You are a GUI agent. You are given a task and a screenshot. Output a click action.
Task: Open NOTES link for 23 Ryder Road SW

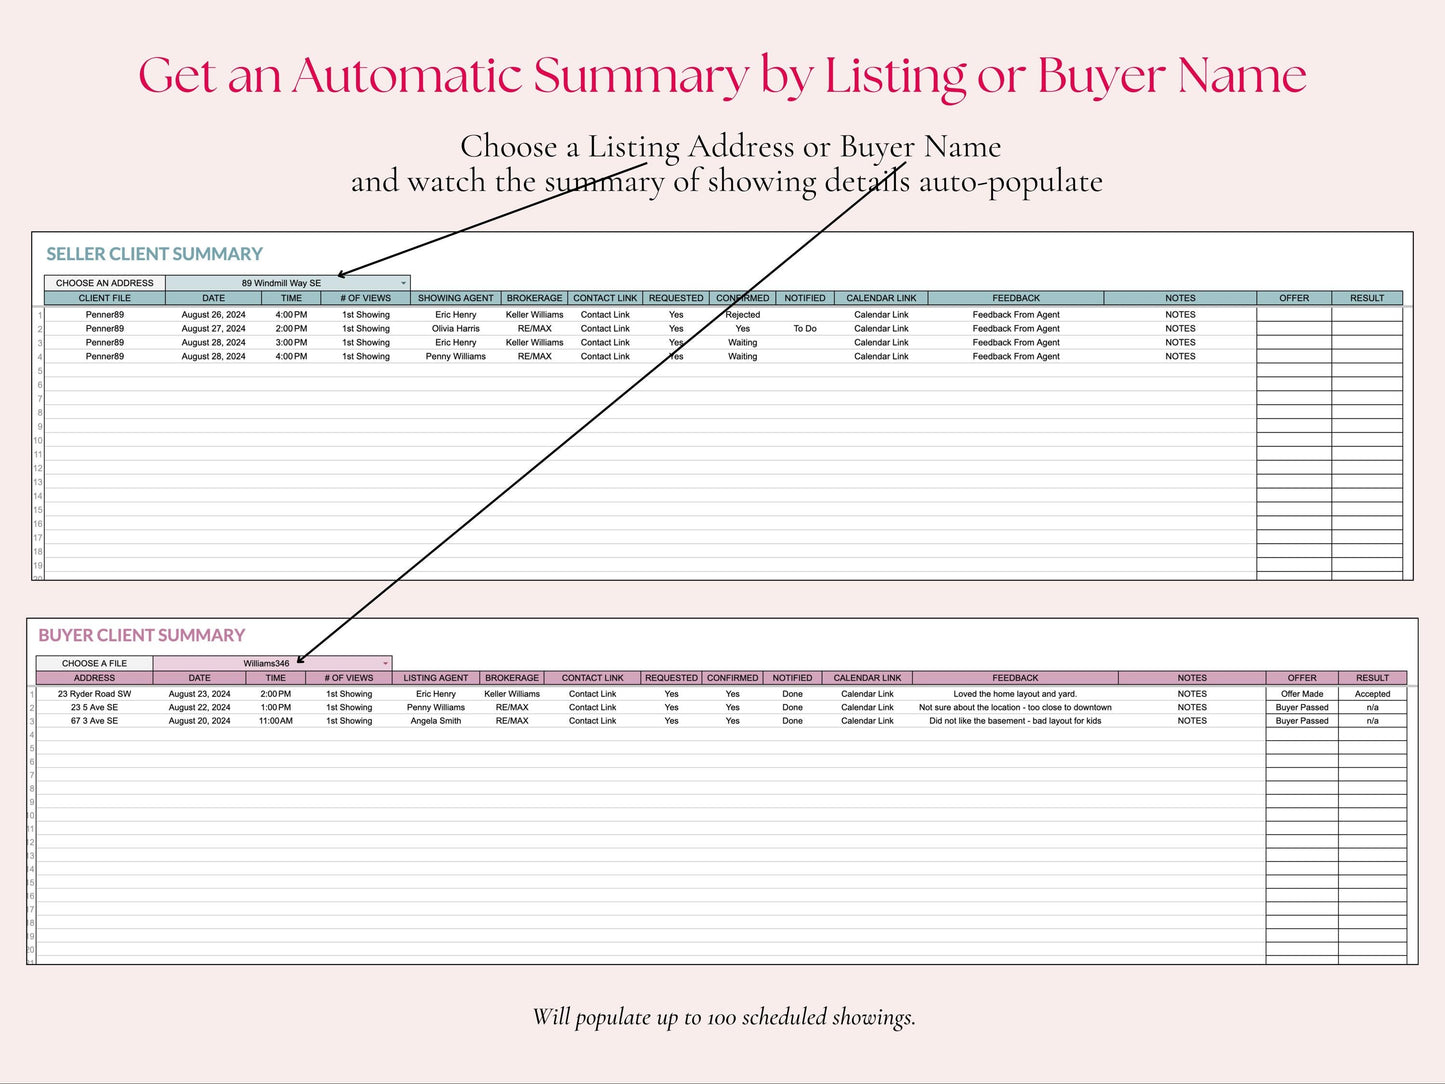[x=1192, y=694]
